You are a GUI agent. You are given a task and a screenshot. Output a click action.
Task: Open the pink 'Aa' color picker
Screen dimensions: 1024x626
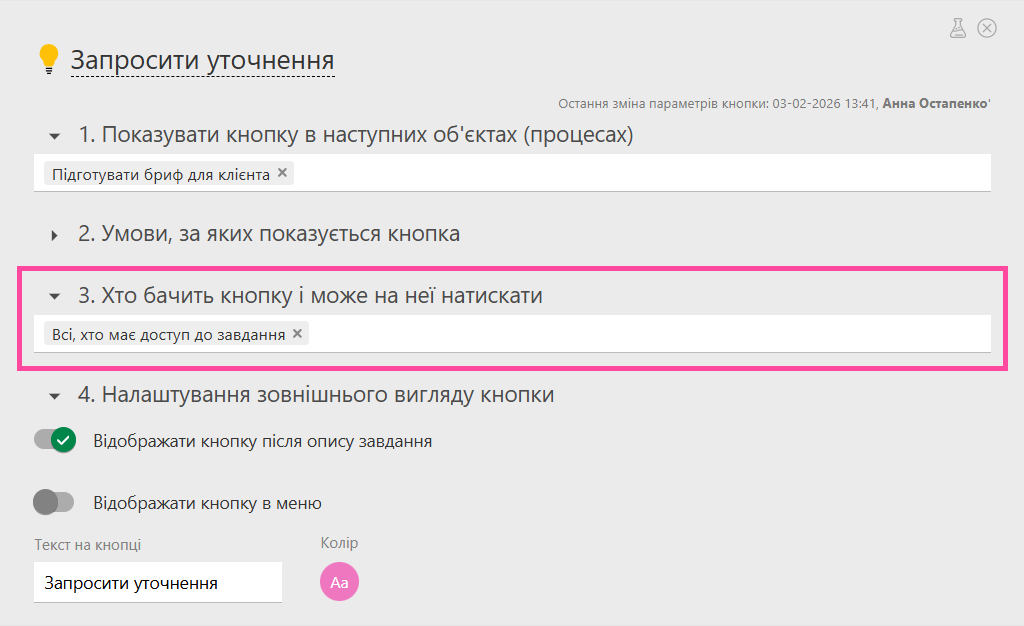click(x=339, y=582)
